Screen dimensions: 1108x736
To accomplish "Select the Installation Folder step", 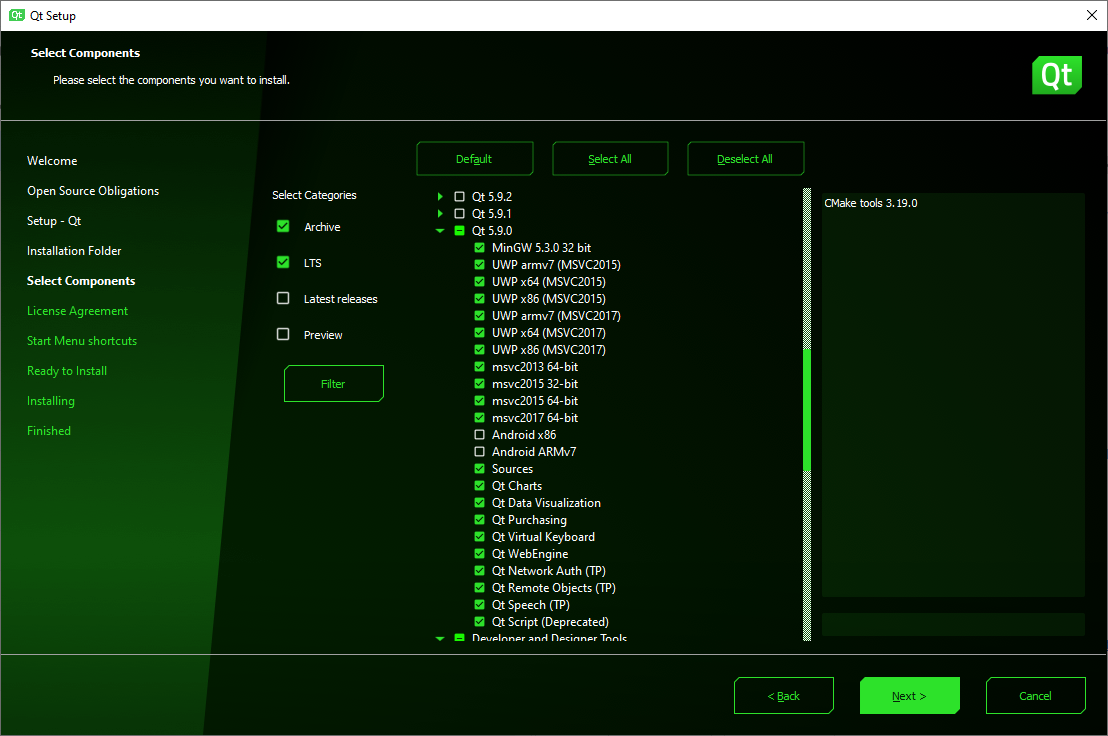I will (x=74, y=251).
